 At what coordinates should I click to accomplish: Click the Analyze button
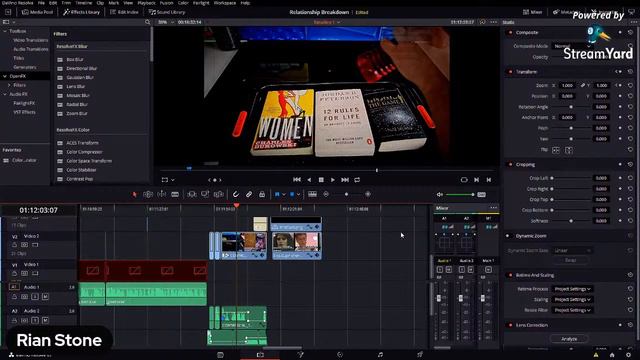(x=569, y=339)
